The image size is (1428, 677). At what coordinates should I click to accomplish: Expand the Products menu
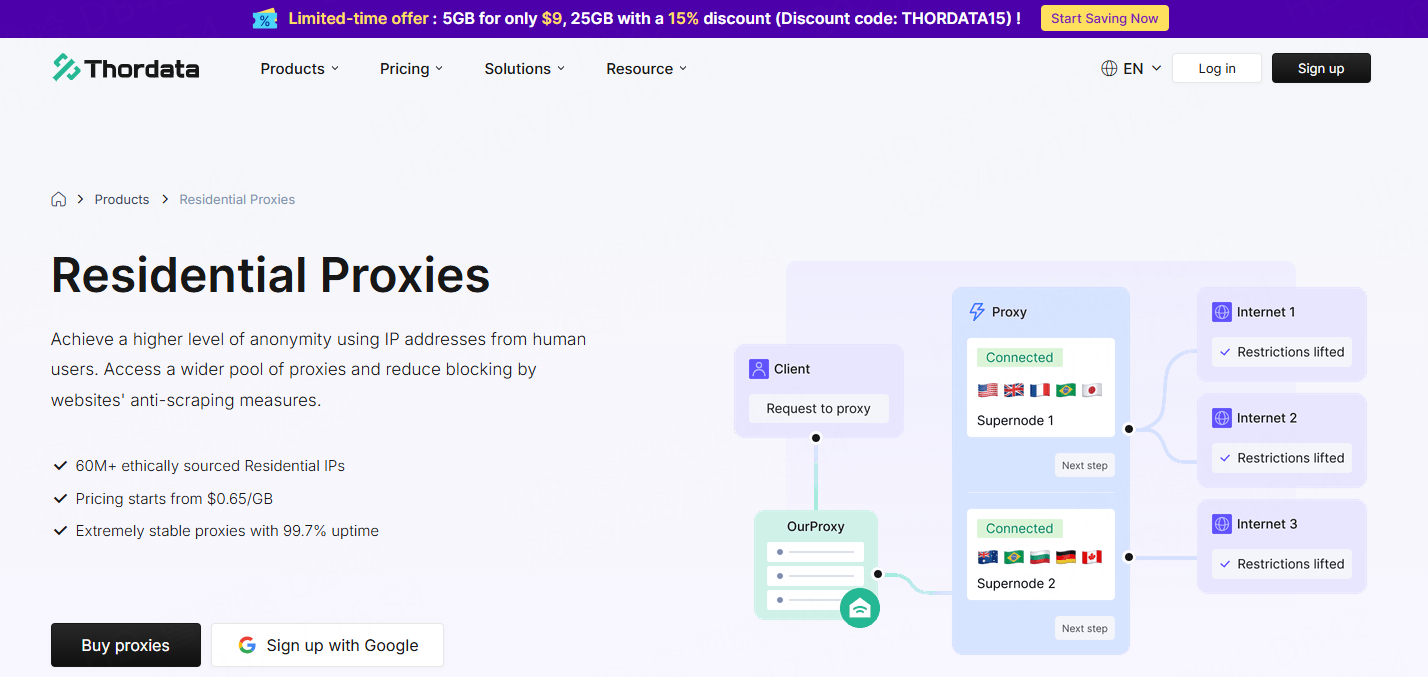[x=300, y=68]
